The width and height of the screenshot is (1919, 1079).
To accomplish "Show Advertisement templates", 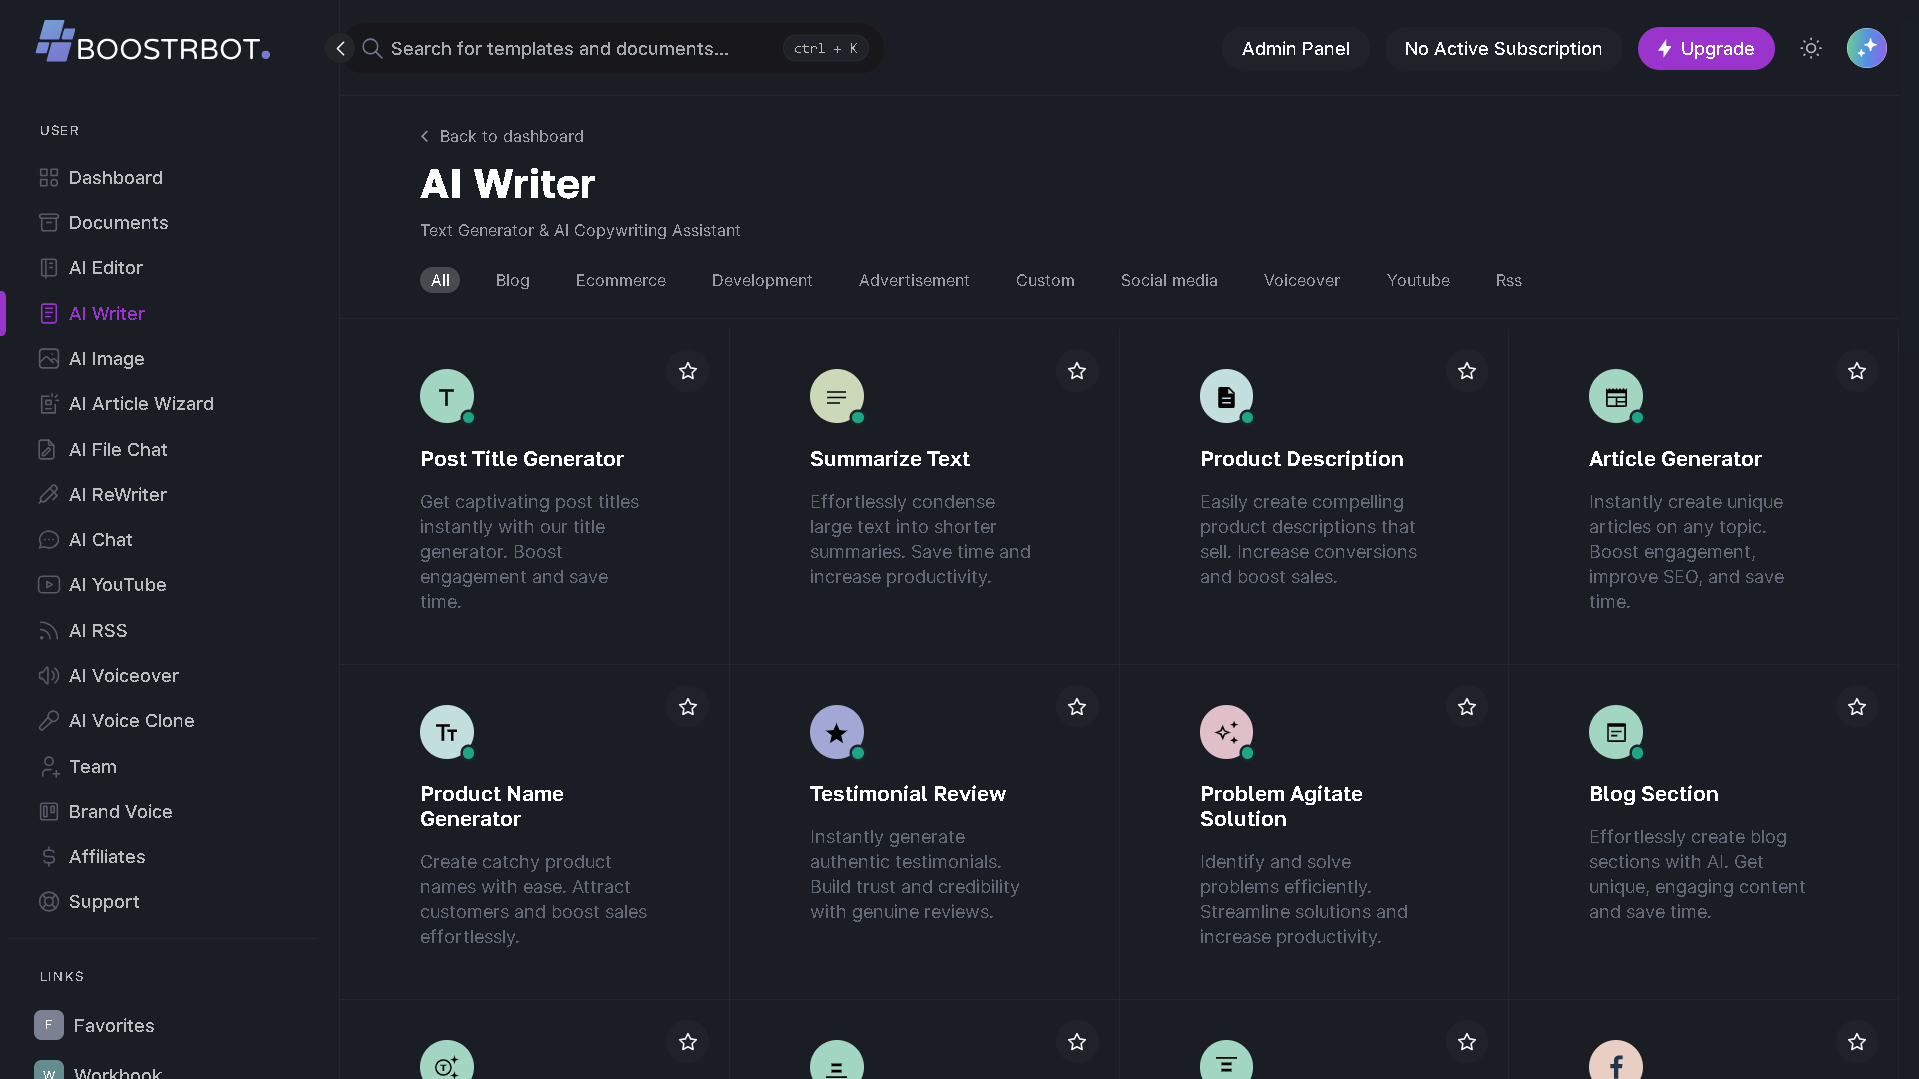I will coord(914,281).
